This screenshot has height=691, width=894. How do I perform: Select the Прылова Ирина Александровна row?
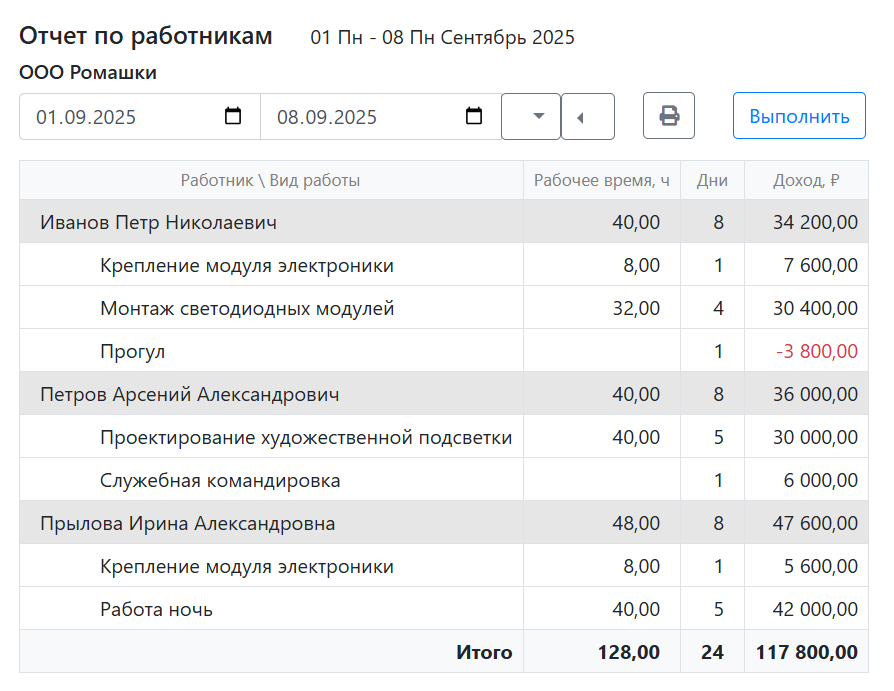(x=187, y=524)
